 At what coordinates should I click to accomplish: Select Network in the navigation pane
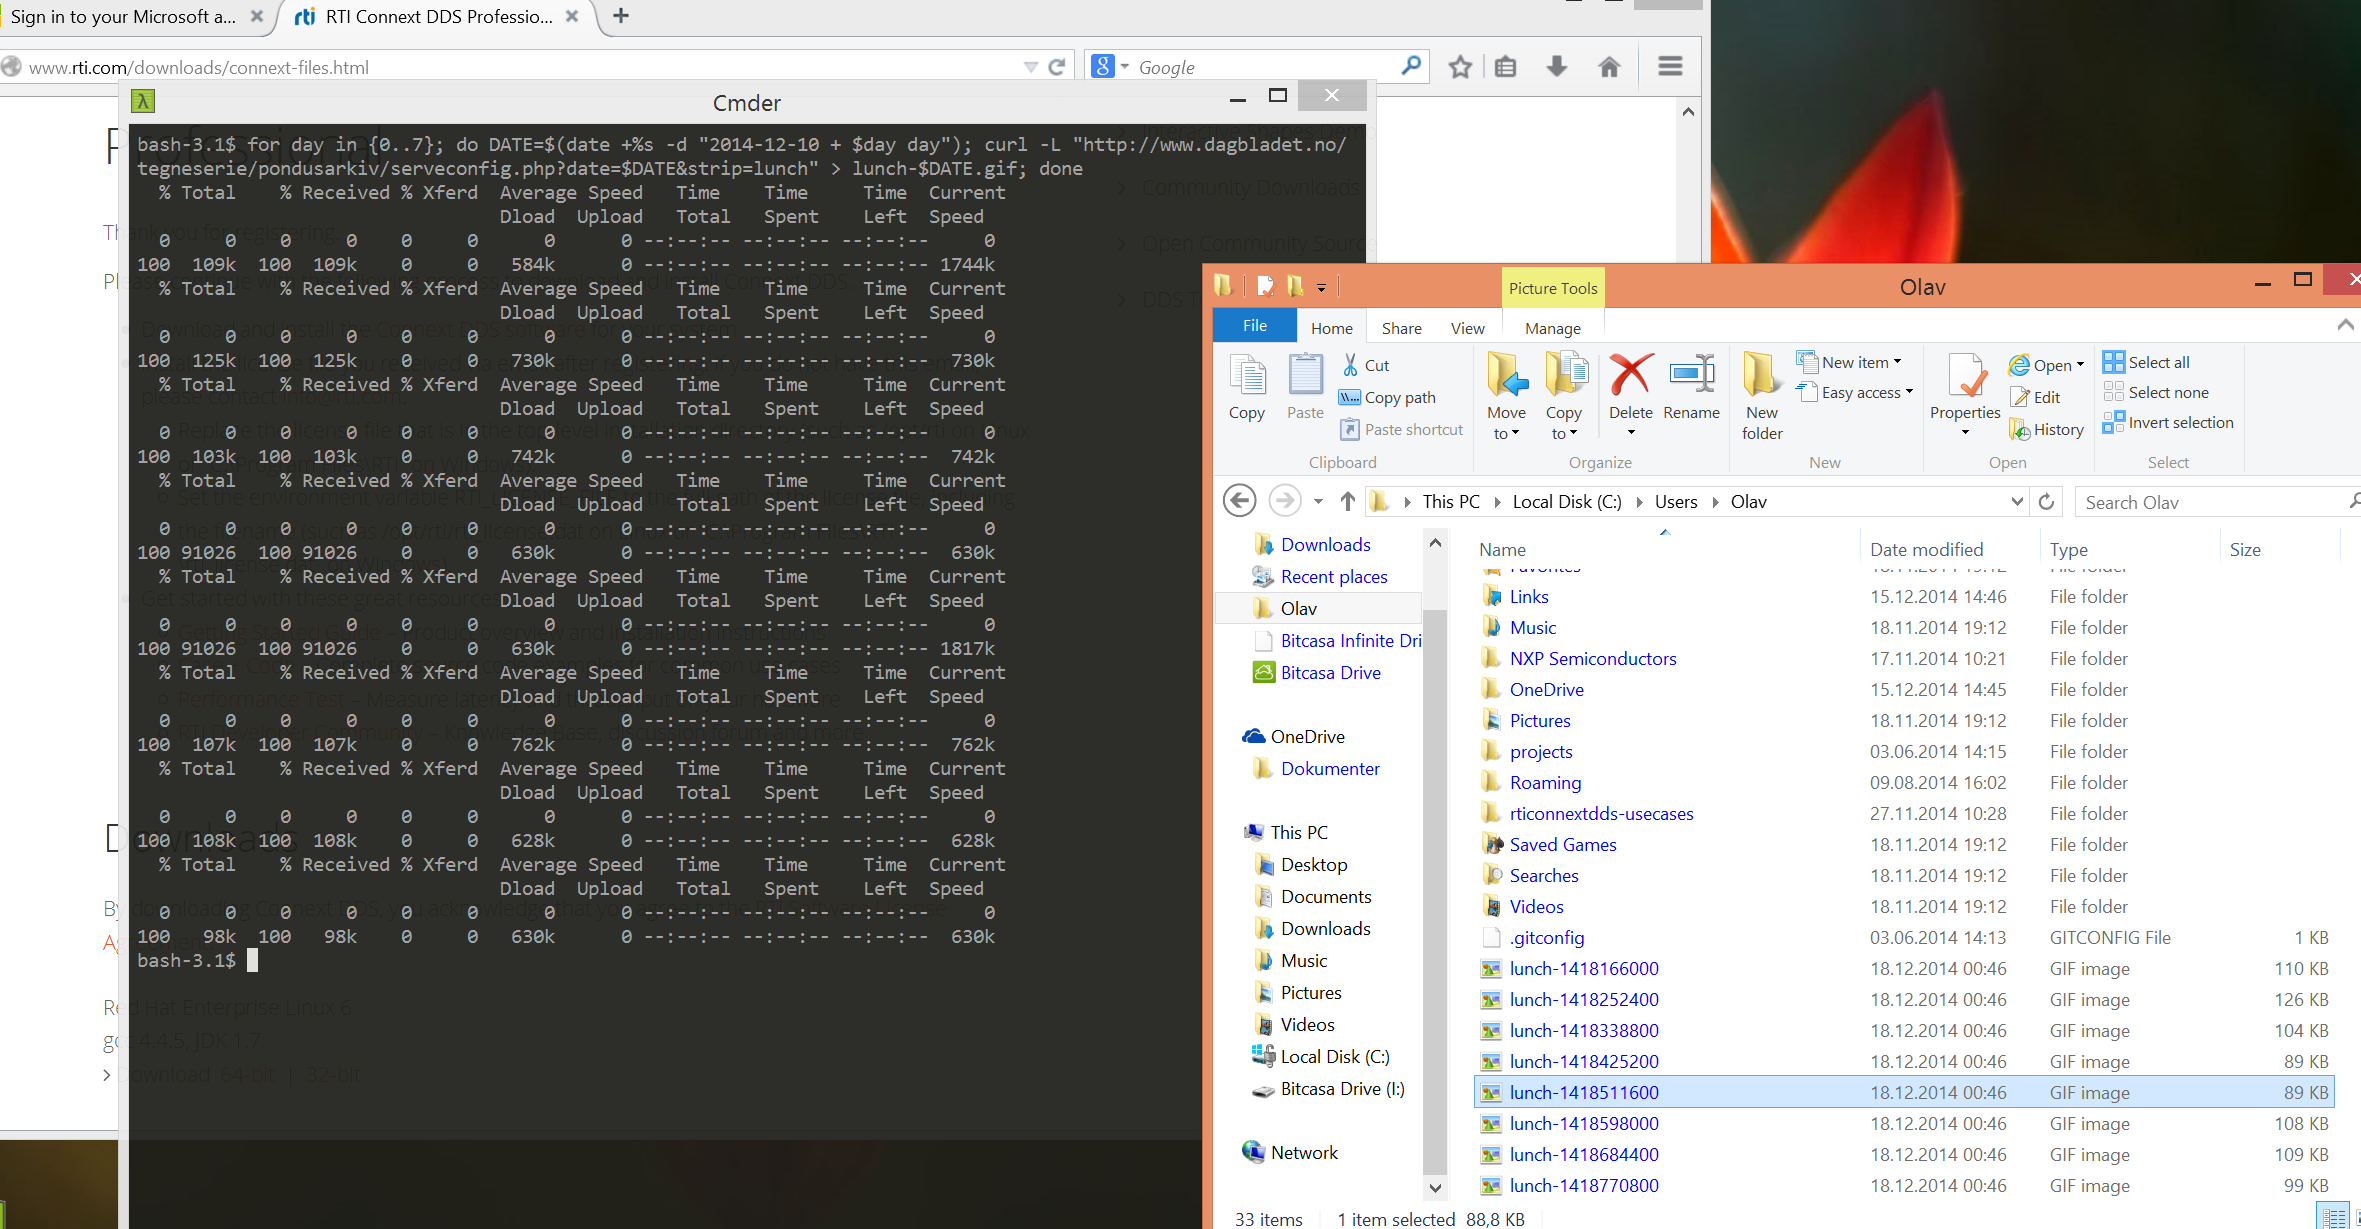coord(1303,1153)
